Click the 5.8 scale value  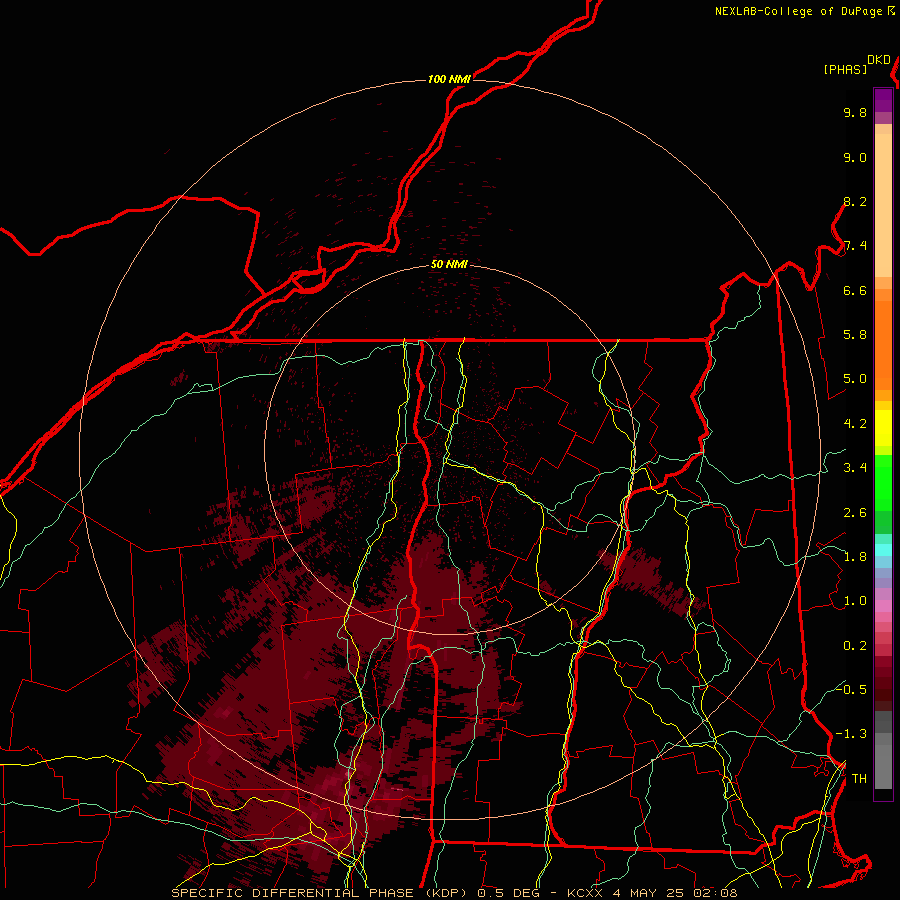click(x=855, y=335)
